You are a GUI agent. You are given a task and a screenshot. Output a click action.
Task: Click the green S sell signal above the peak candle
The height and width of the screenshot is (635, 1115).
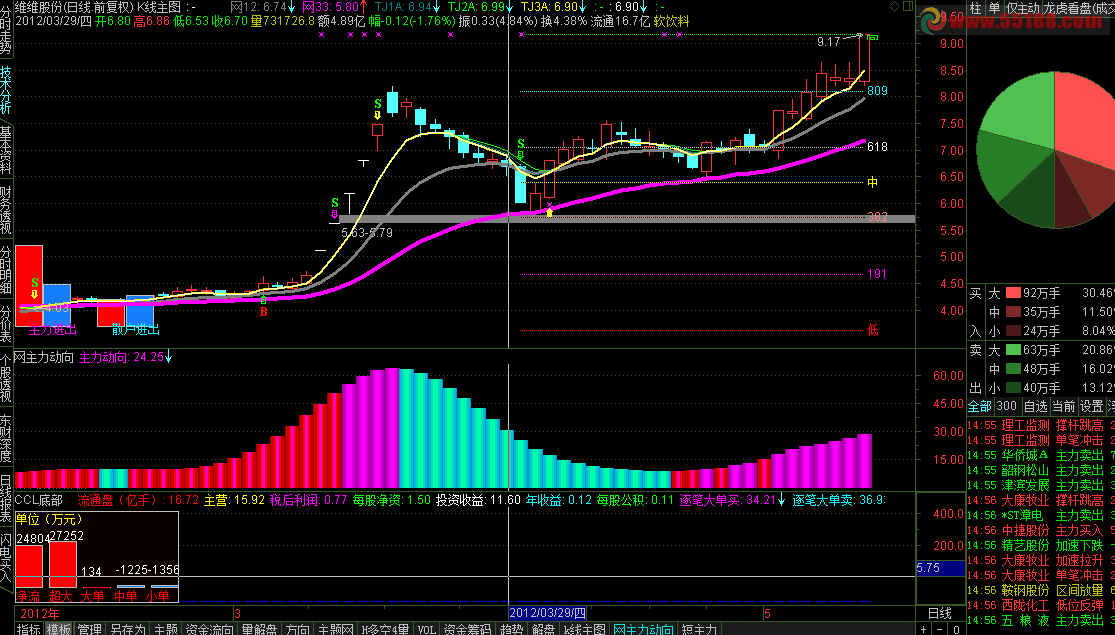pyautogui.click(x=378, y=105)
